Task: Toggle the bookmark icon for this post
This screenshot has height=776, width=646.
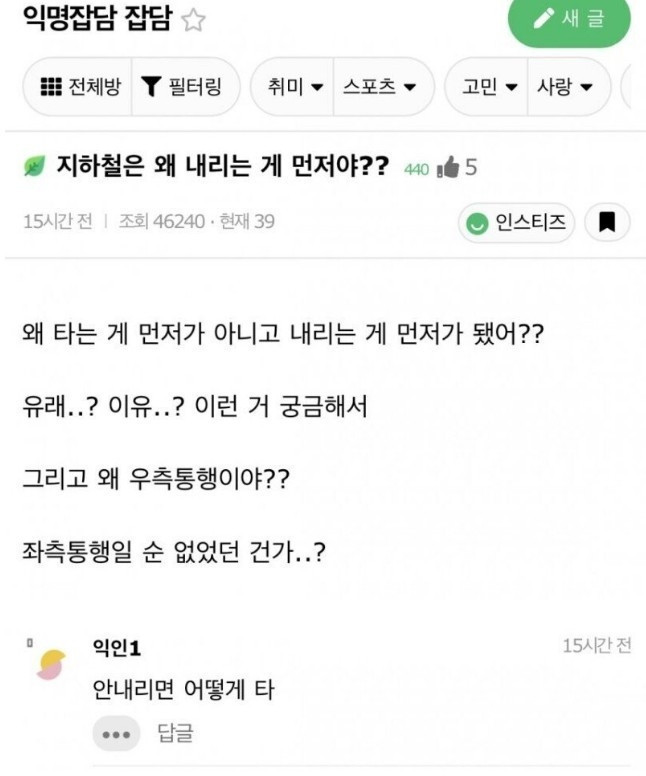Action: point(607,222)
